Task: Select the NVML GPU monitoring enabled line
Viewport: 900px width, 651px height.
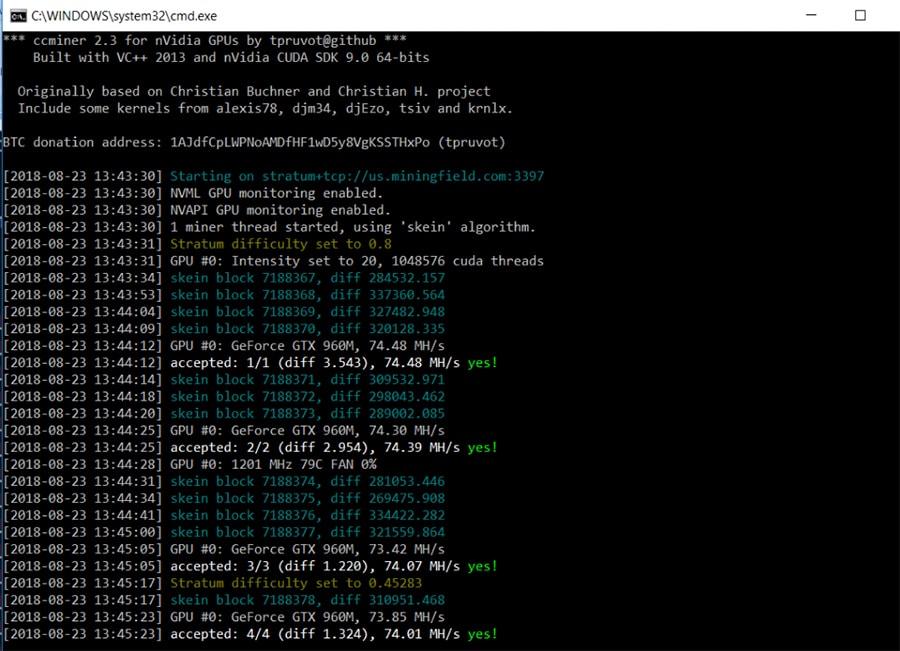Action: (x=276, y=193)
